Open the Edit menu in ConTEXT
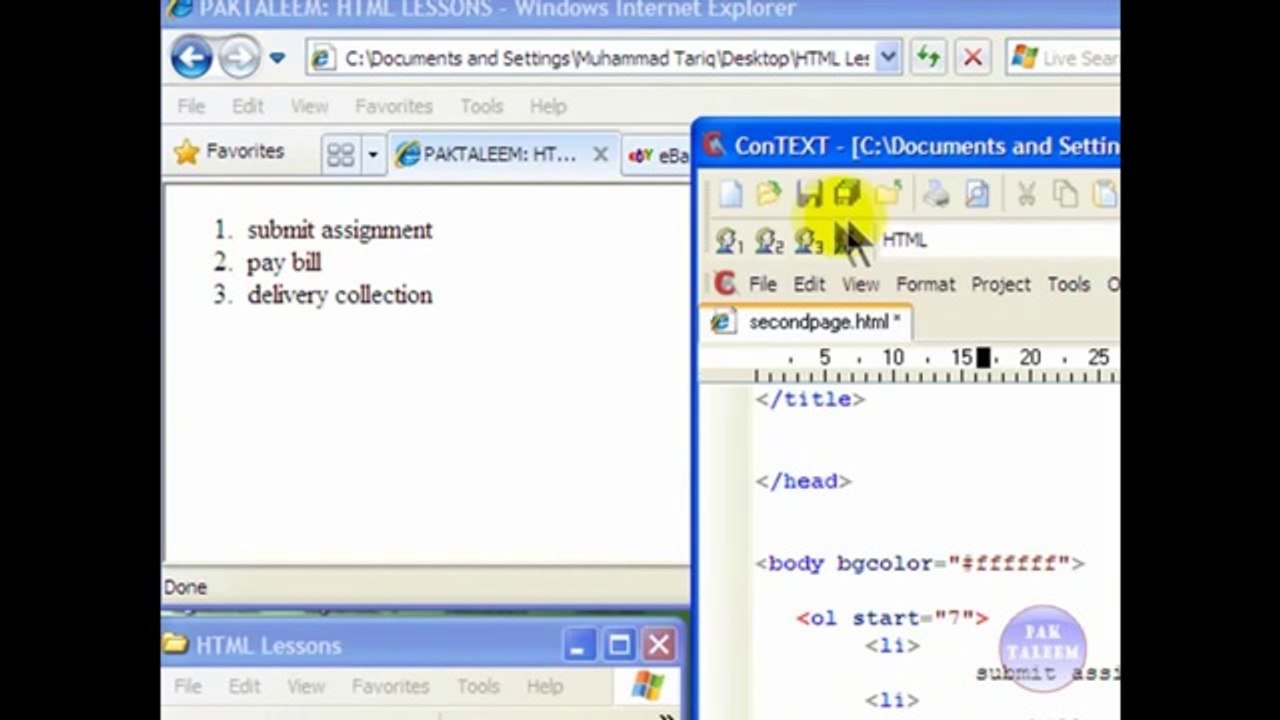Image resolution: width=1280 pixels, height=720 pixels. point(809,284)
